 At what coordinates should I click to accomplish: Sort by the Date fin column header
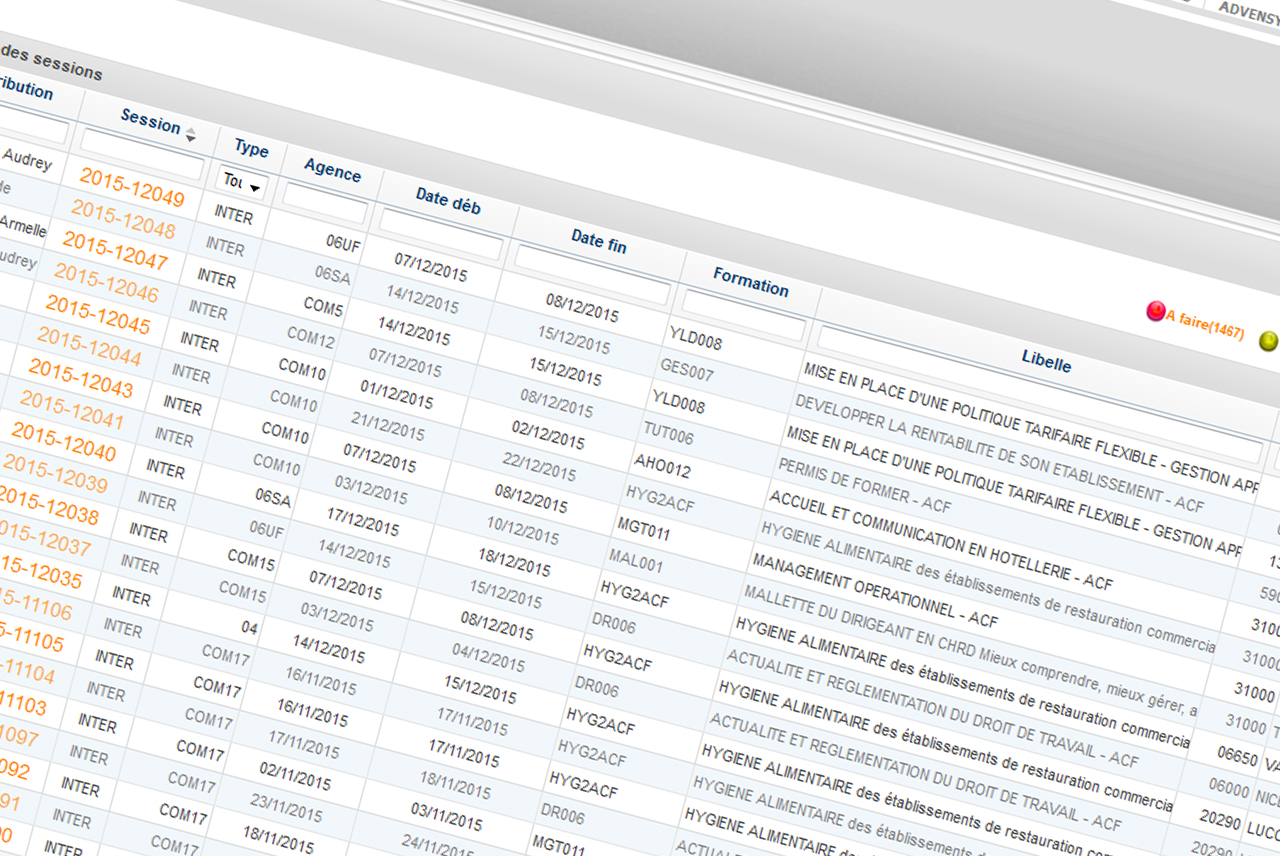tap(598, 240)
